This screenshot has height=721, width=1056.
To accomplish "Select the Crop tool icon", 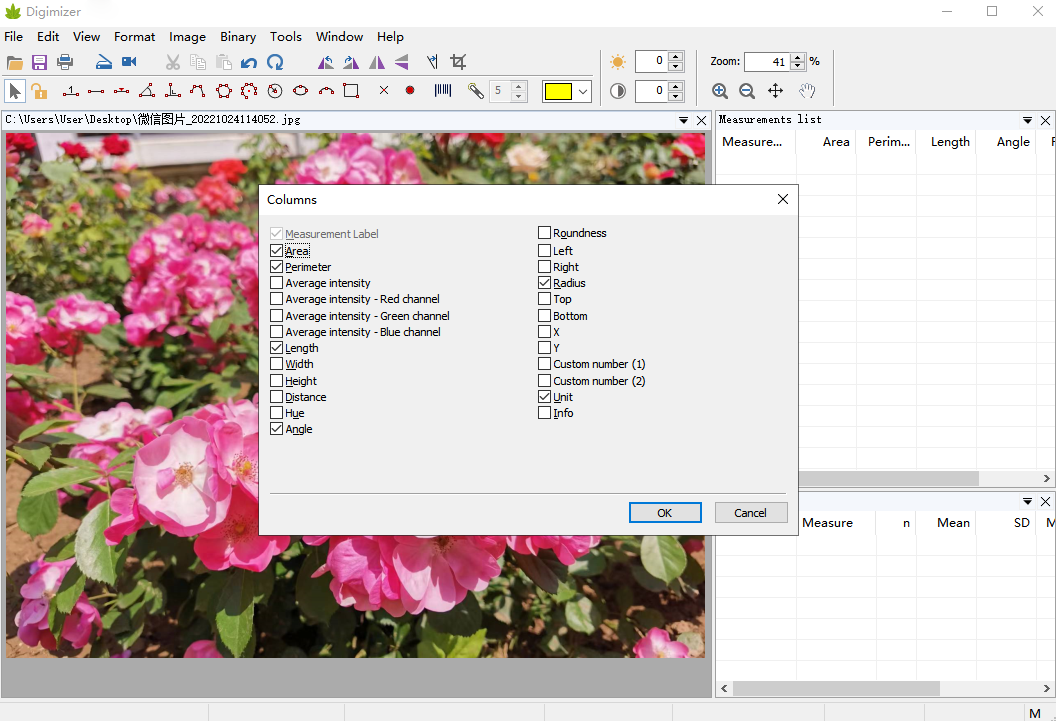I will pos(459,62).
